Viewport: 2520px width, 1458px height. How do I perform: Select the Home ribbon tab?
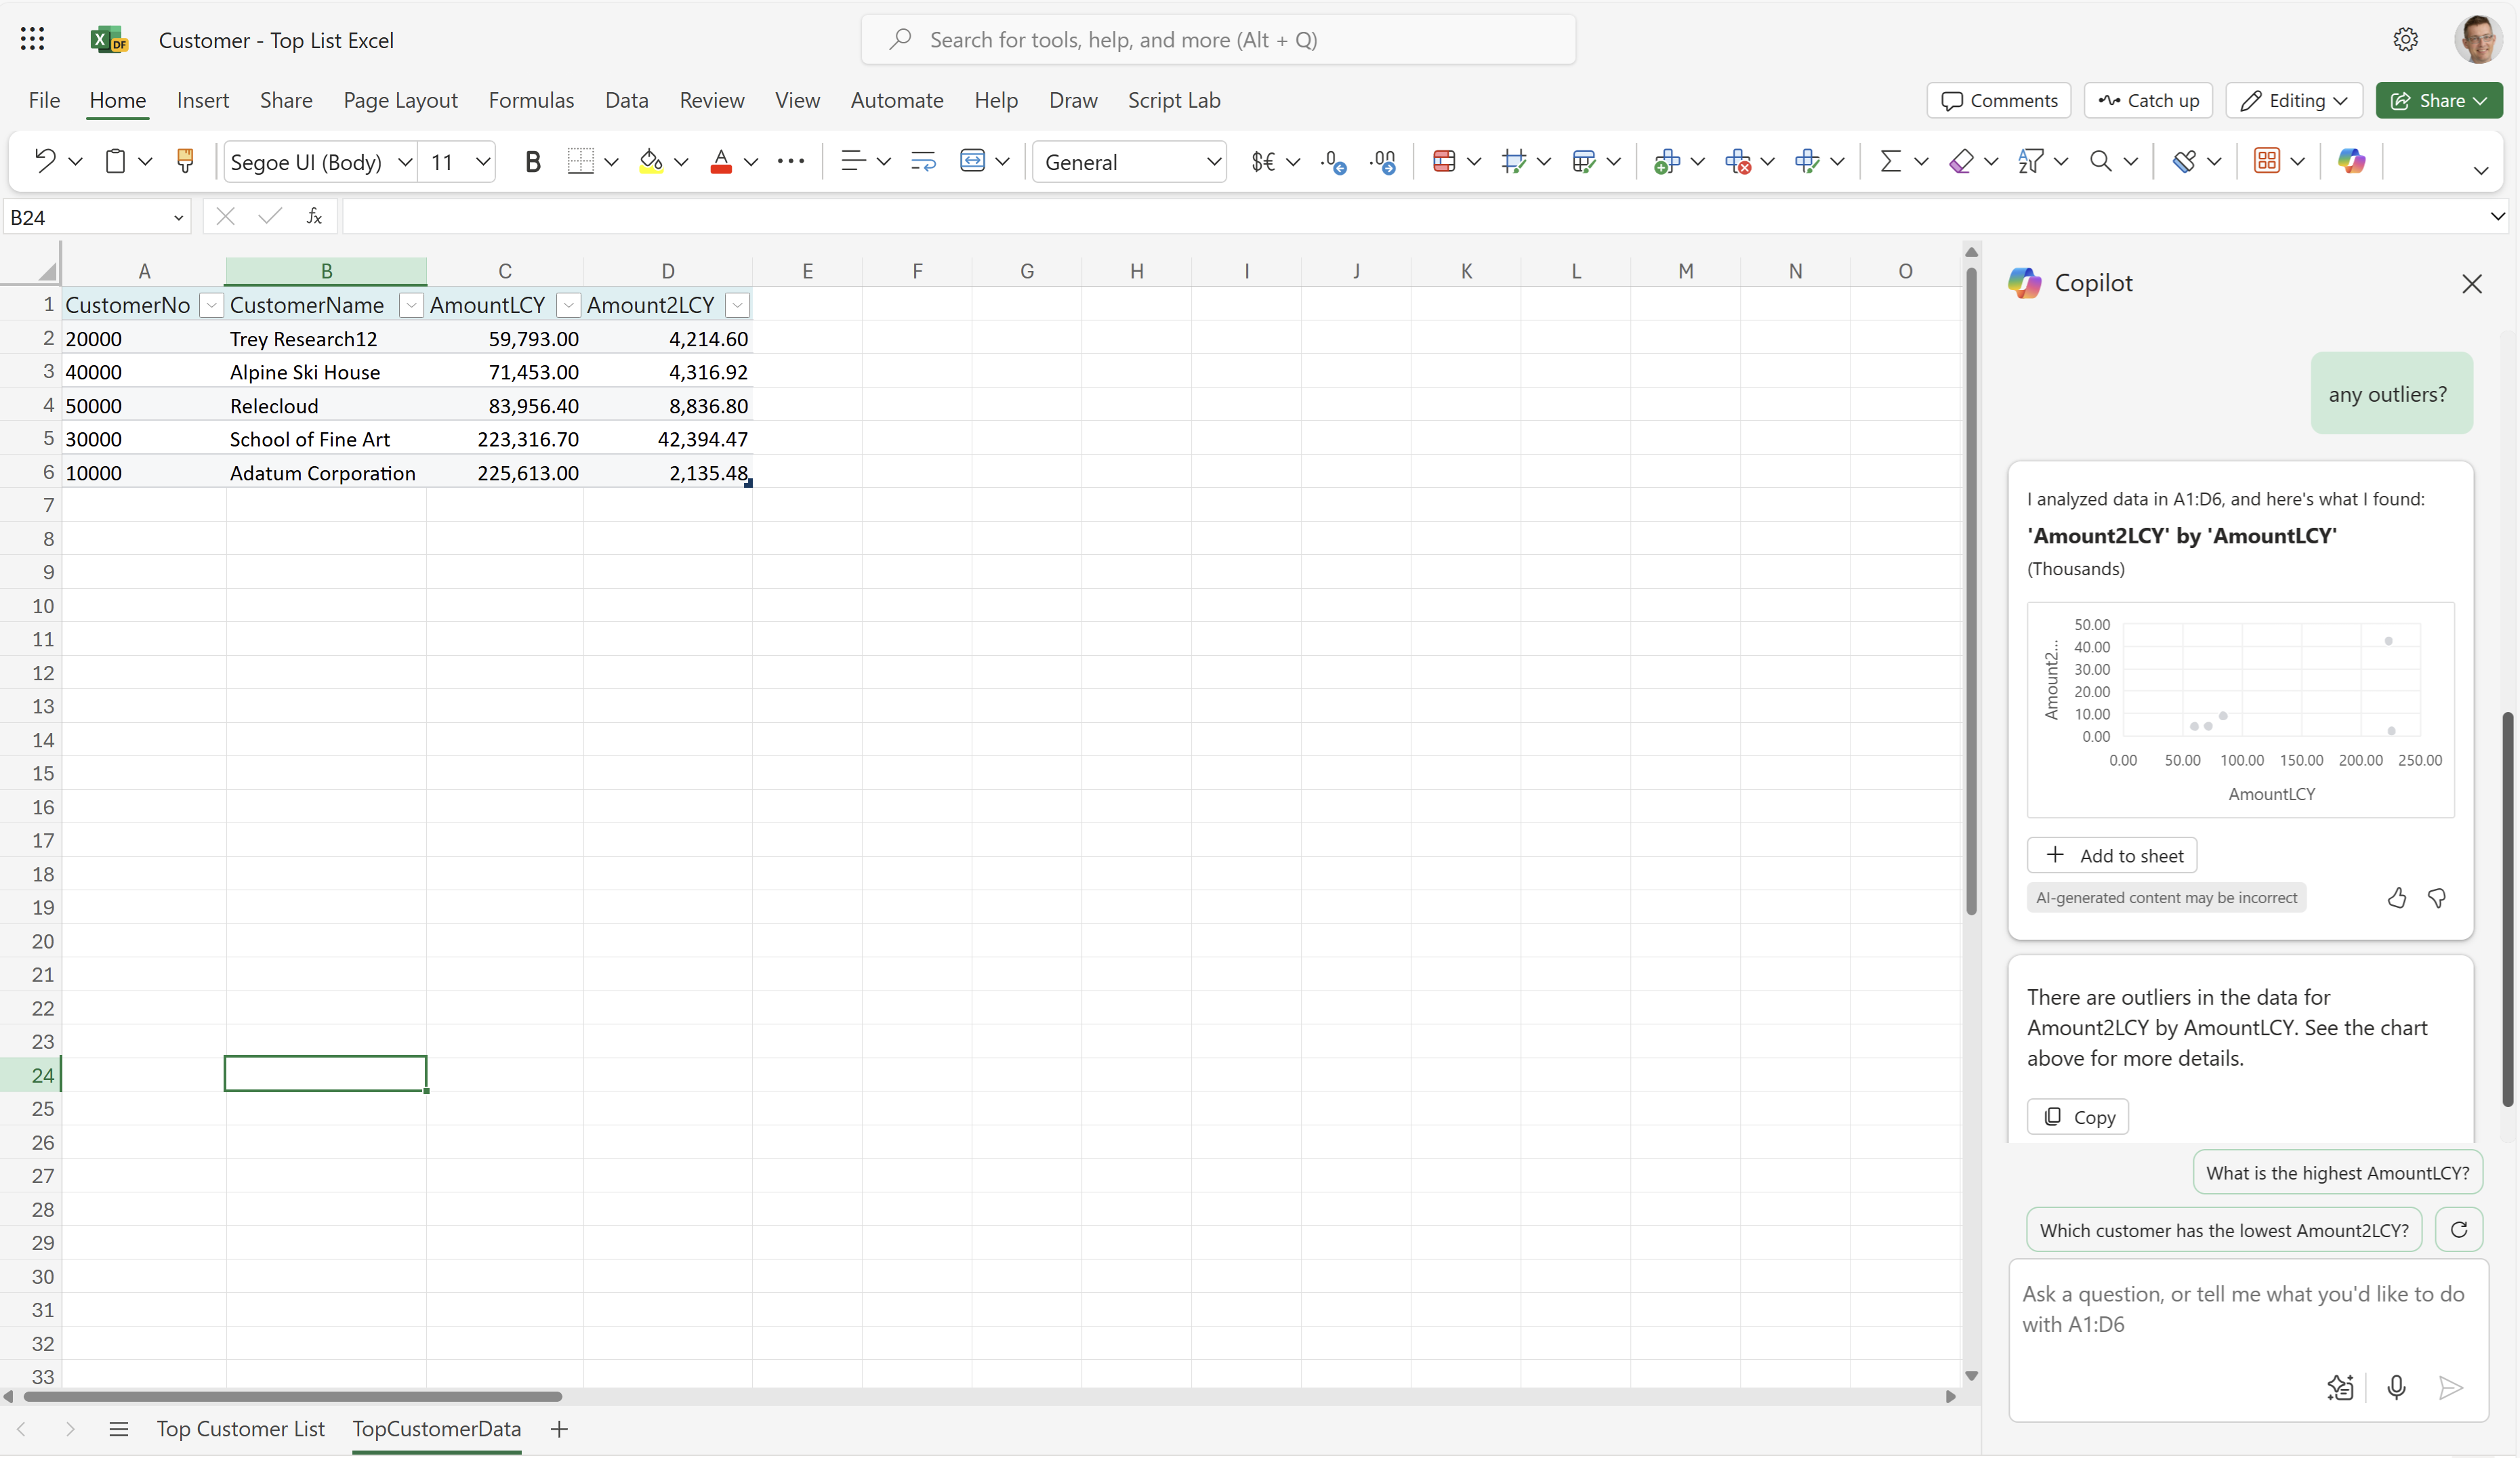[x=117, y=99]
